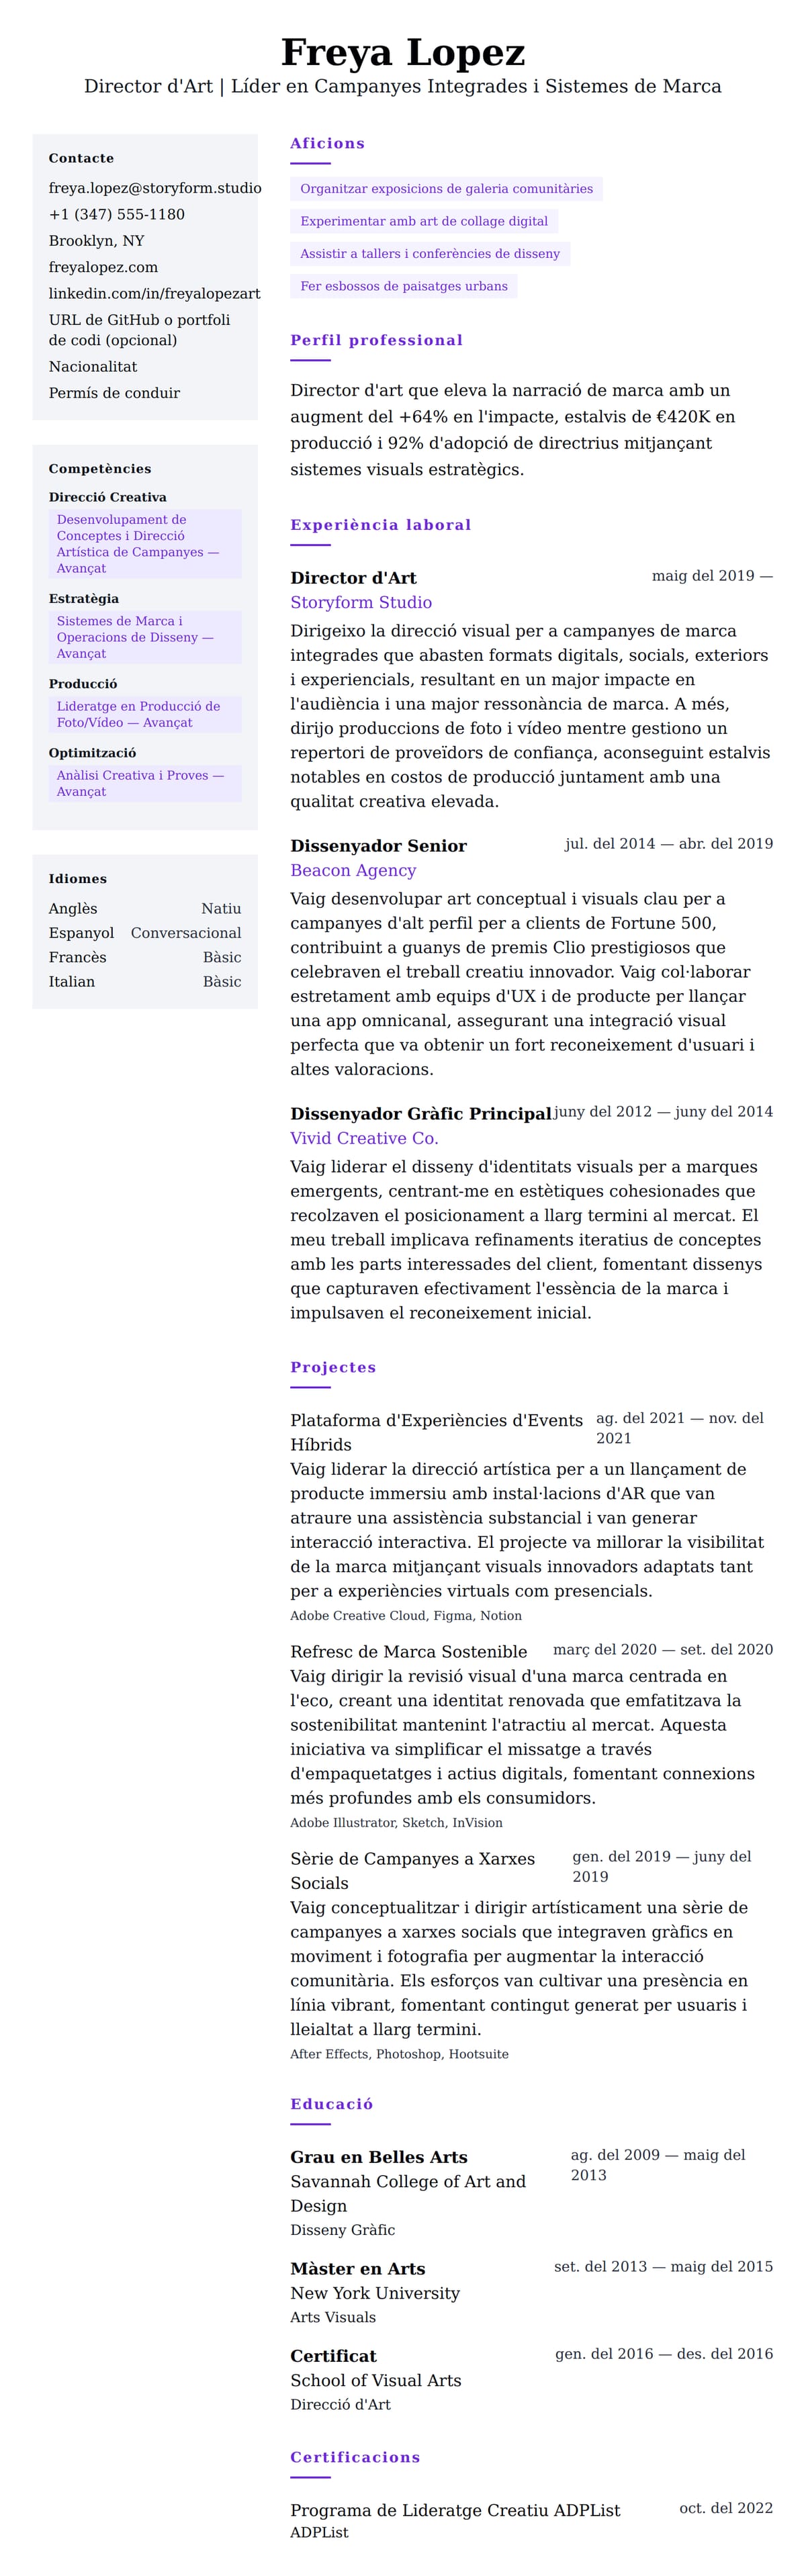806x2576 pixels.
Task: Click the 'Màster en Arts' degree title
Action: [357, 2268]
